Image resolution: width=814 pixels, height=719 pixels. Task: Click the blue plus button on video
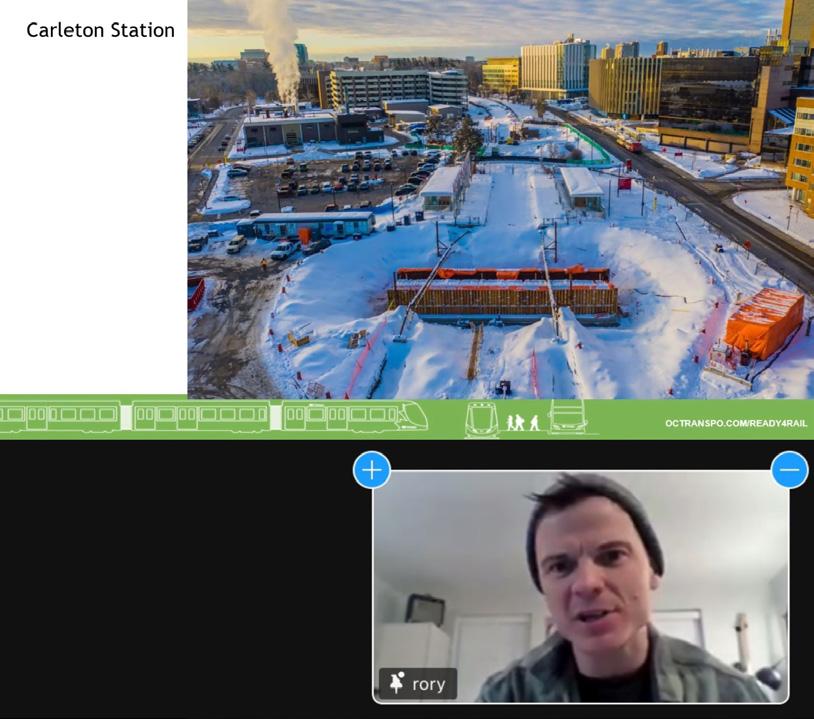372,470
